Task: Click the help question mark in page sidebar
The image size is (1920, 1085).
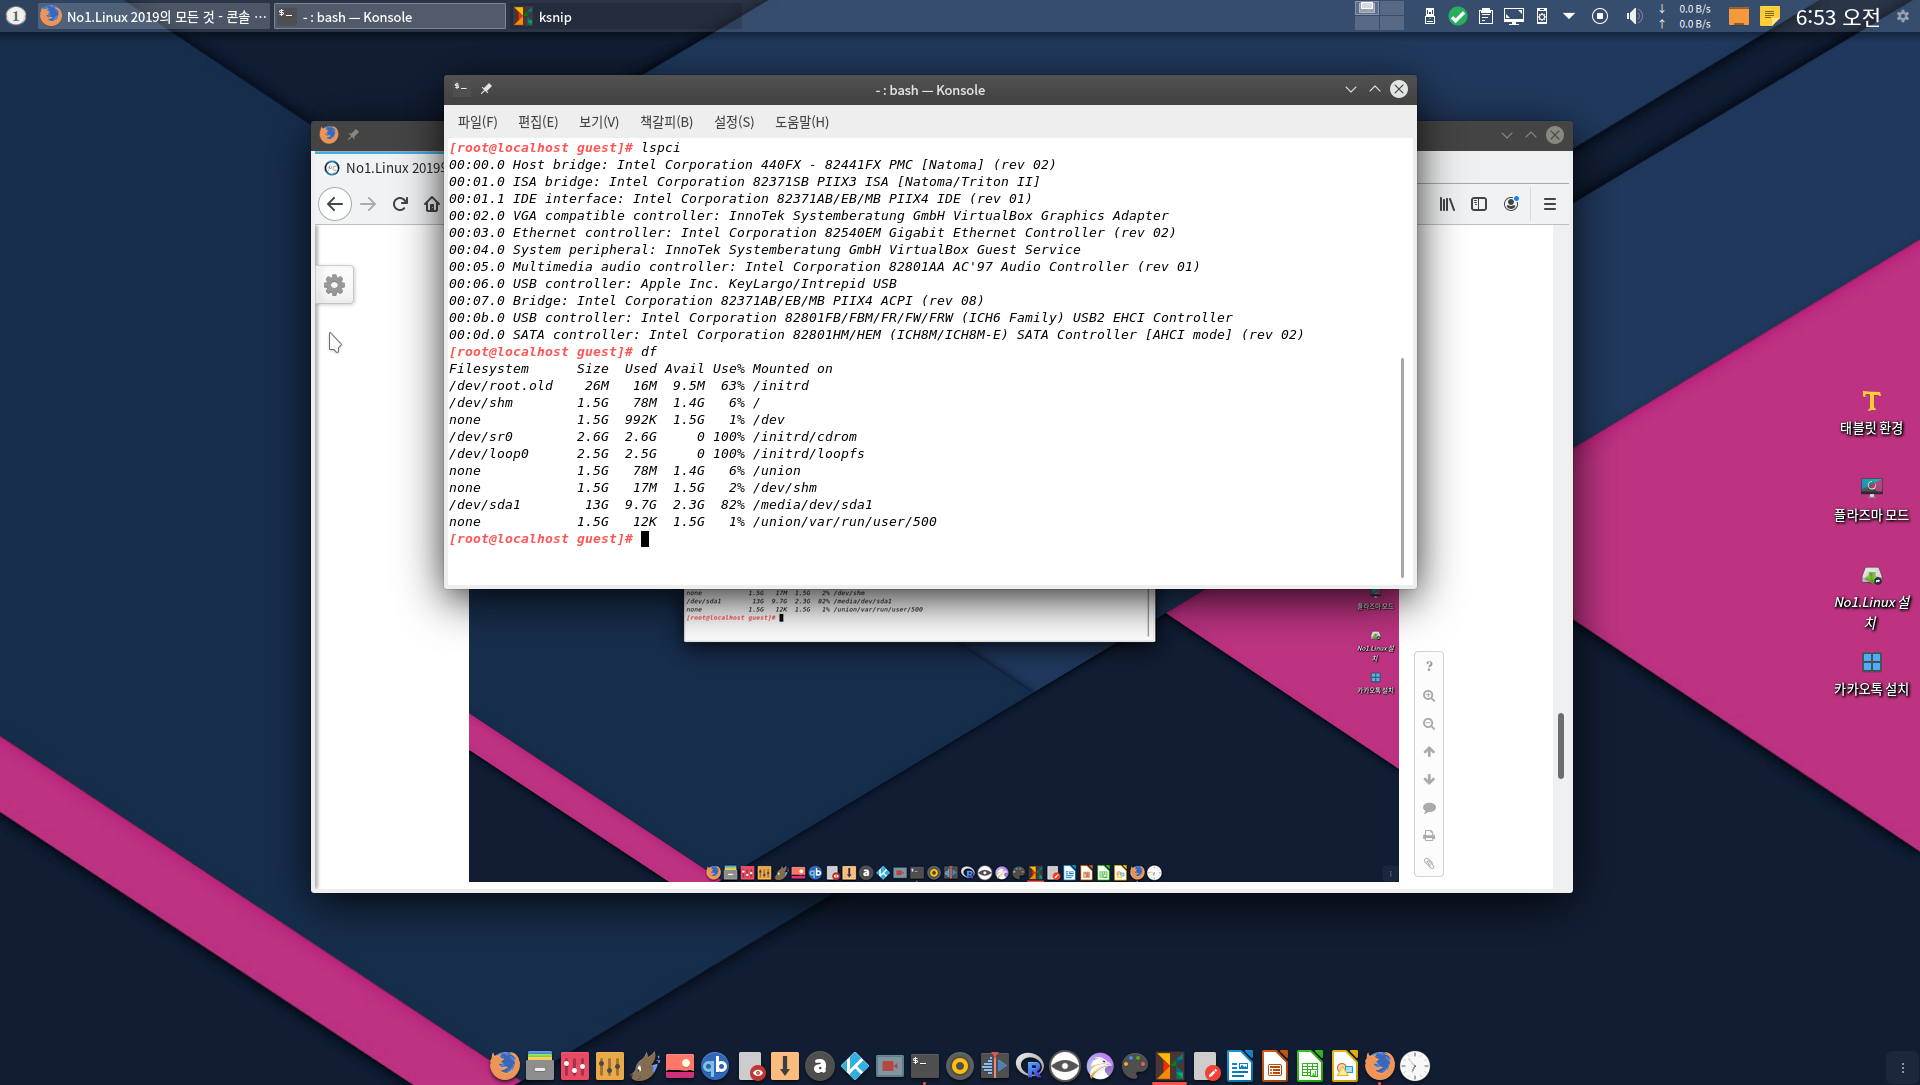Action: (1429, 666)
